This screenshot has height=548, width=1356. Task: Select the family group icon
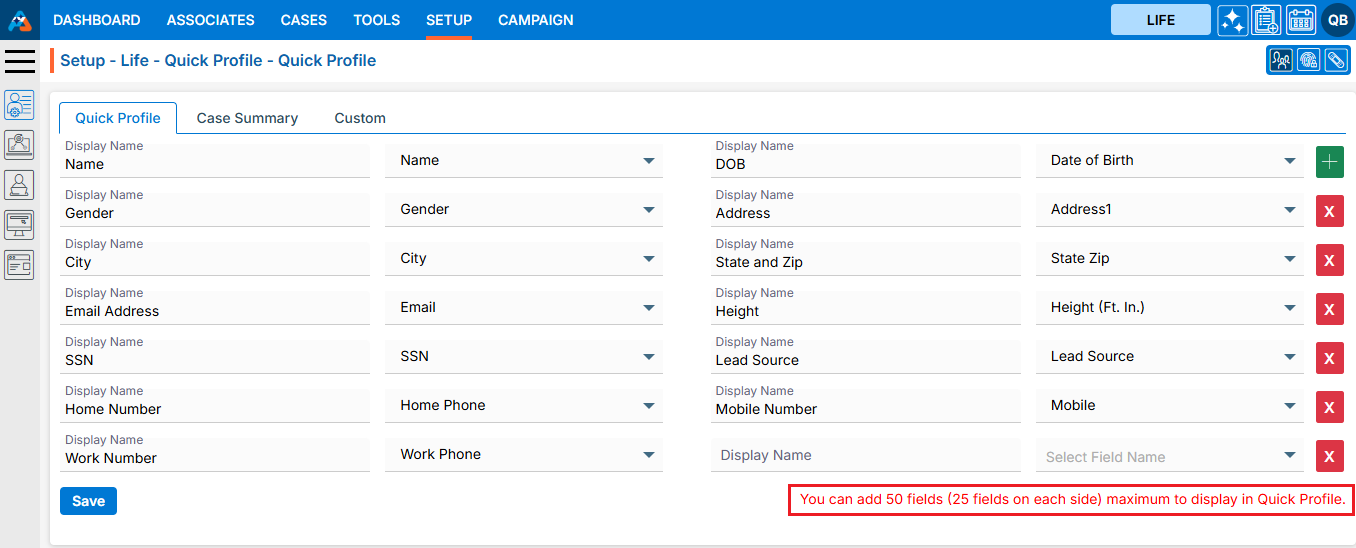tap(1280, 61)
